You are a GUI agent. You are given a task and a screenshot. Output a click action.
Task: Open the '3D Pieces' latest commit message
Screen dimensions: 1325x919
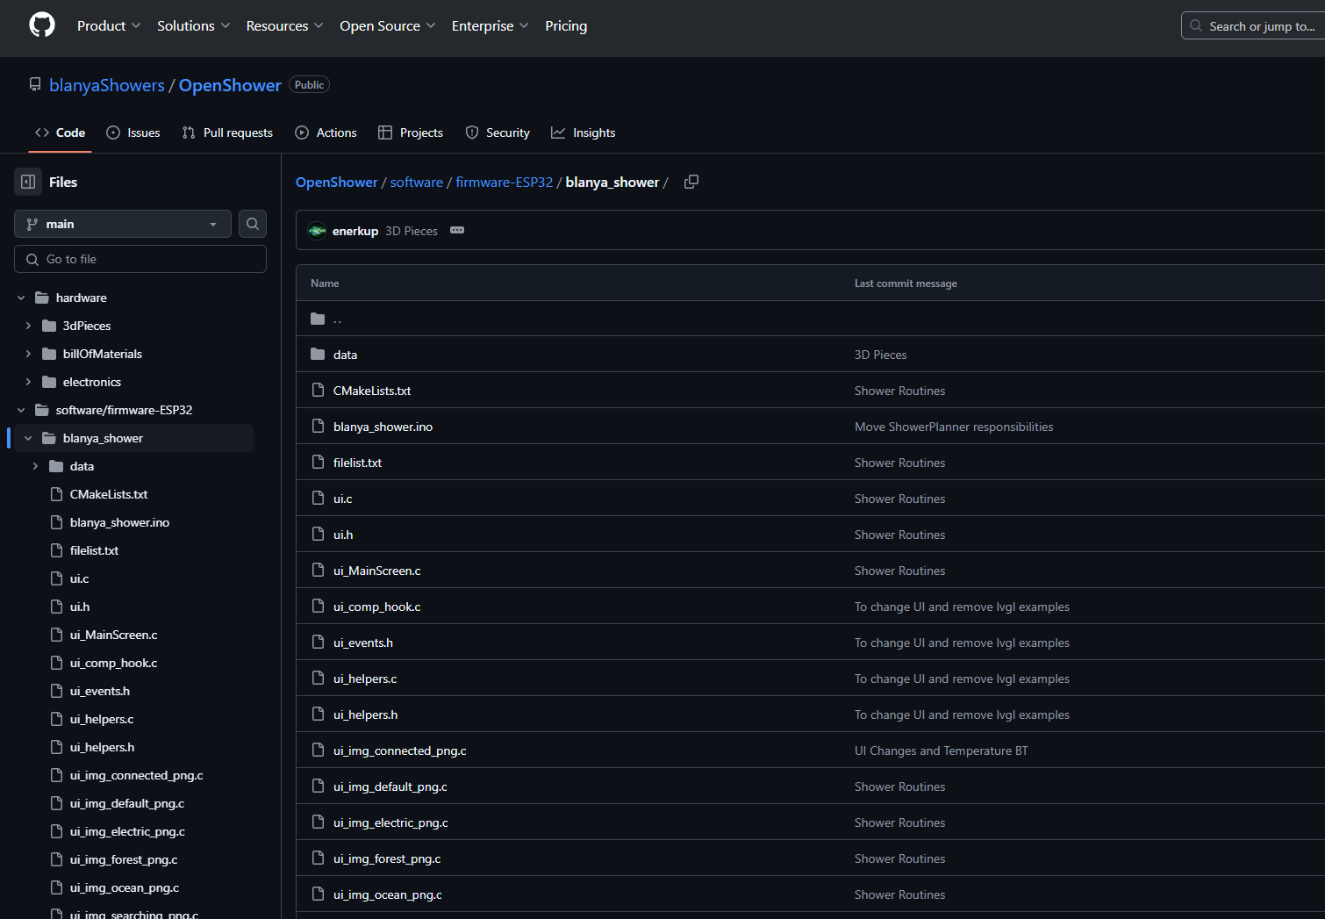click(412, 231)
